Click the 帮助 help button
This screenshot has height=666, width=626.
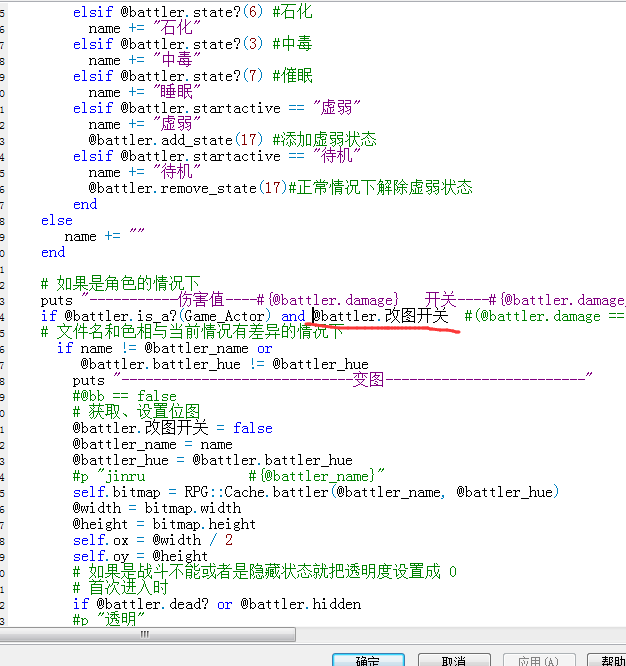(607, 660)
